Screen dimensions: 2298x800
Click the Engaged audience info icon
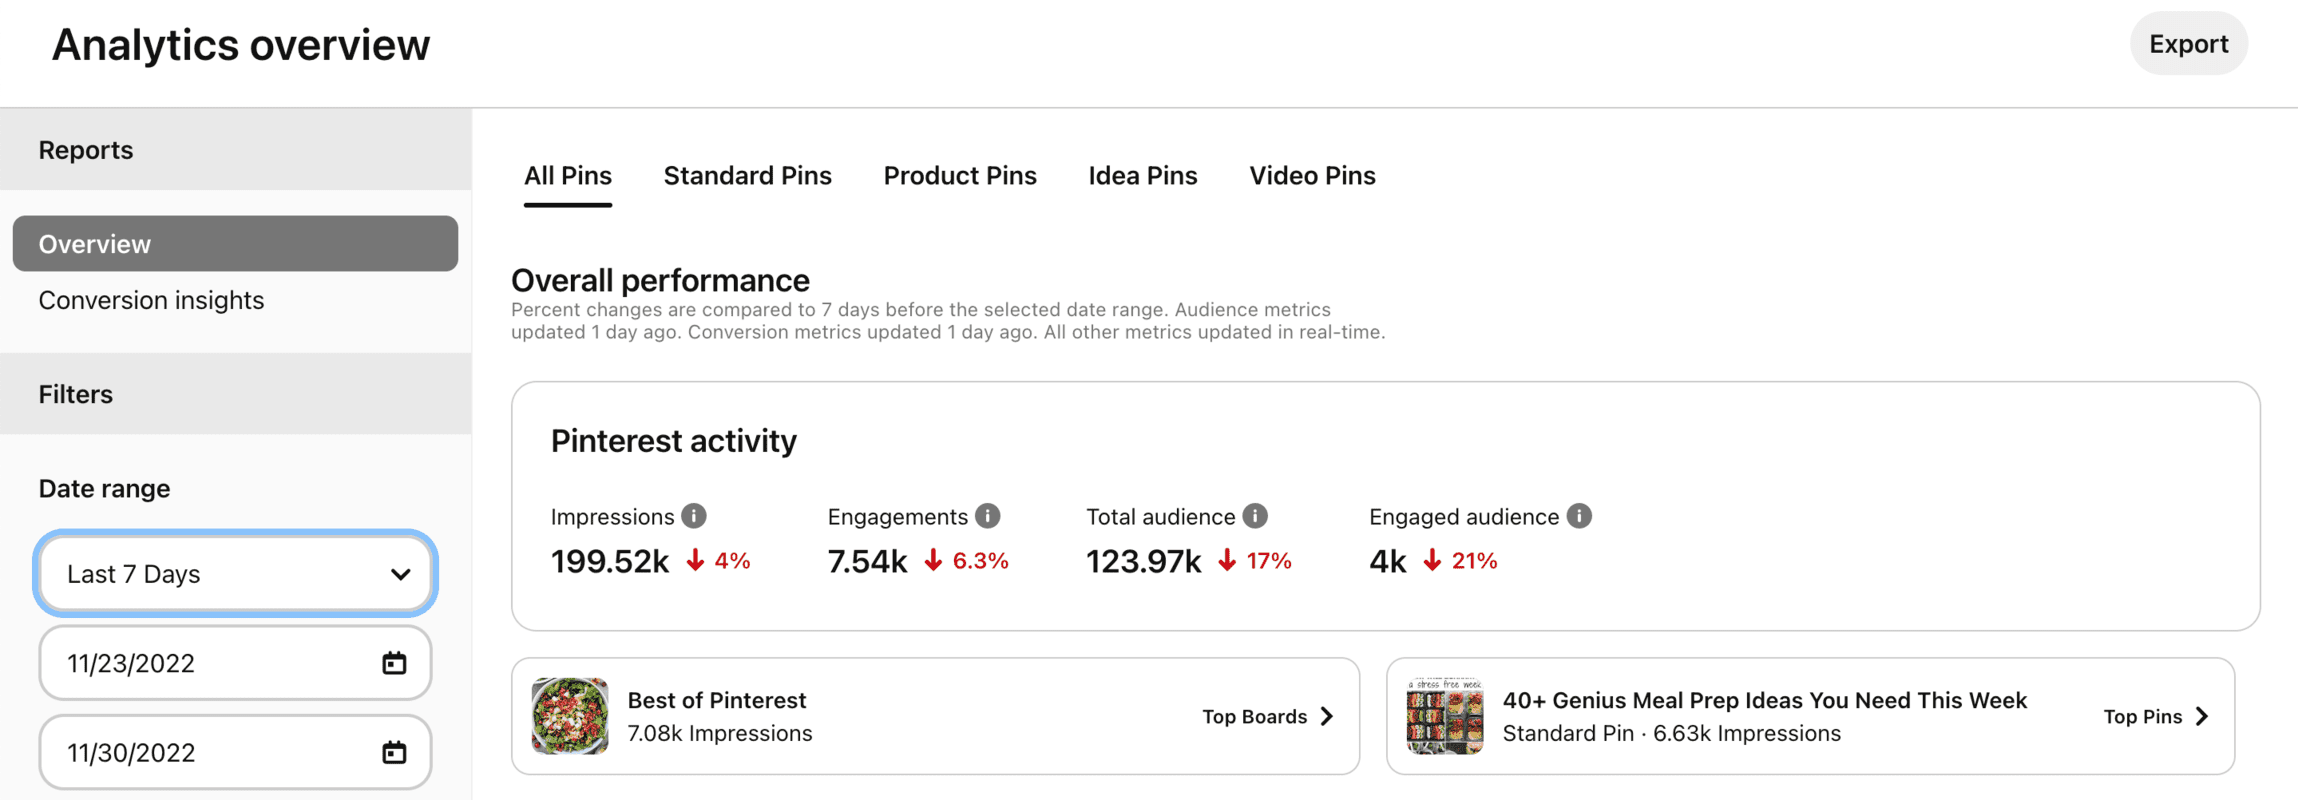(1578, 516)
